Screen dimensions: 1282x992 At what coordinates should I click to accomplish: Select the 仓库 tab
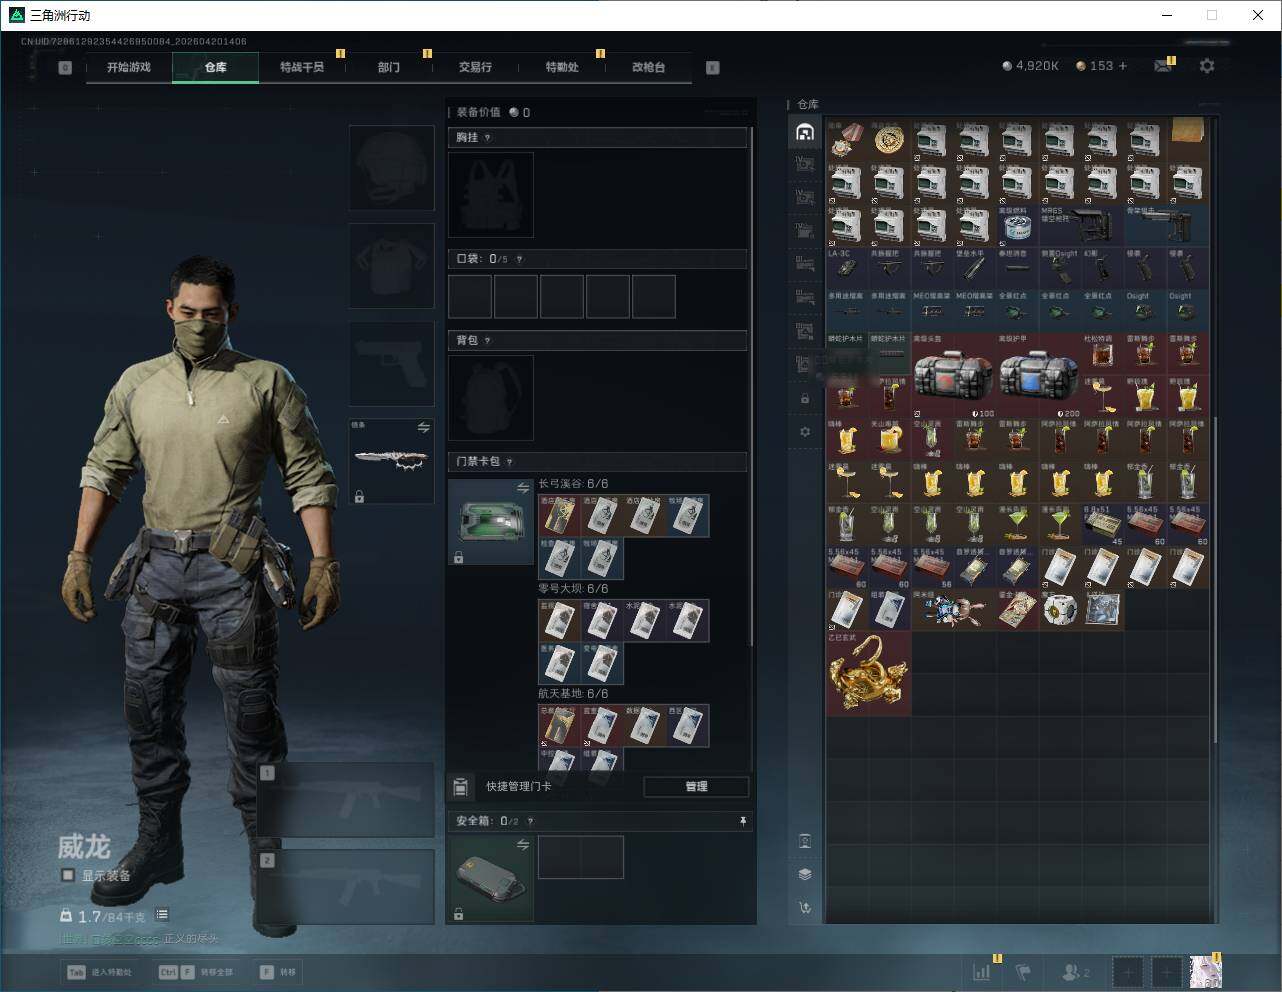coord(215,67)
